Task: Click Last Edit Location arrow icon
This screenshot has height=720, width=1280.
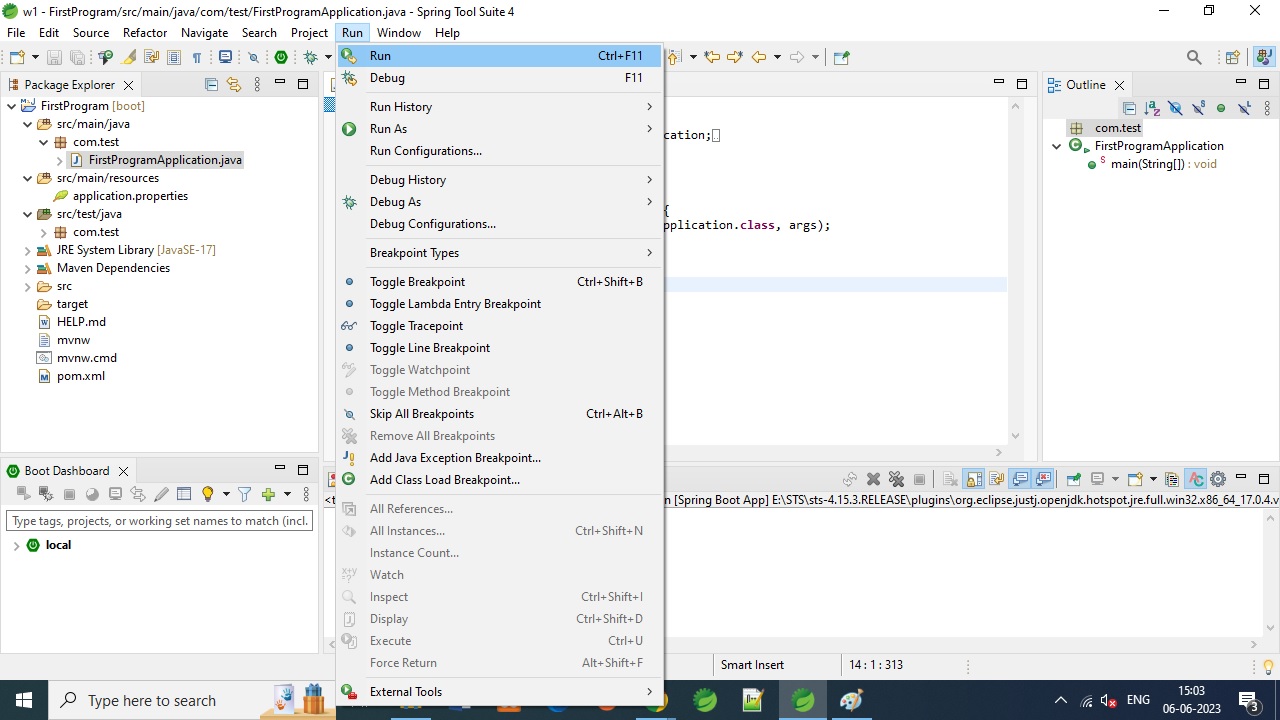Action: pyautogui.click(x=711, y=57)
